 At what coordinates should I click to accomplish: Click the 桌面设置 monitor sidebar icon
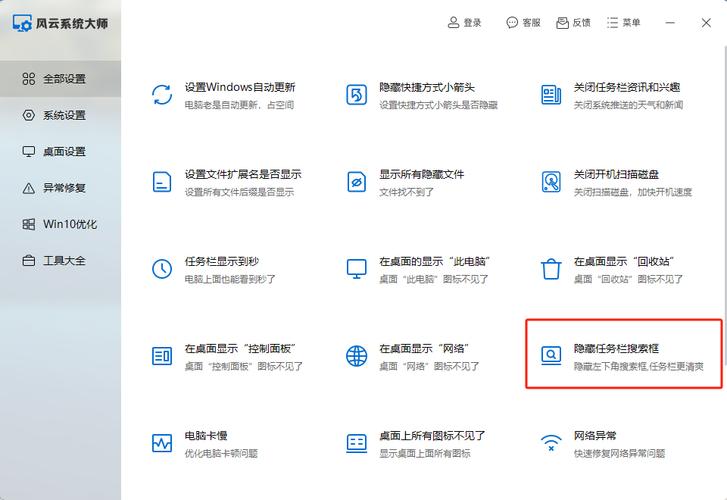coord(29,152)
